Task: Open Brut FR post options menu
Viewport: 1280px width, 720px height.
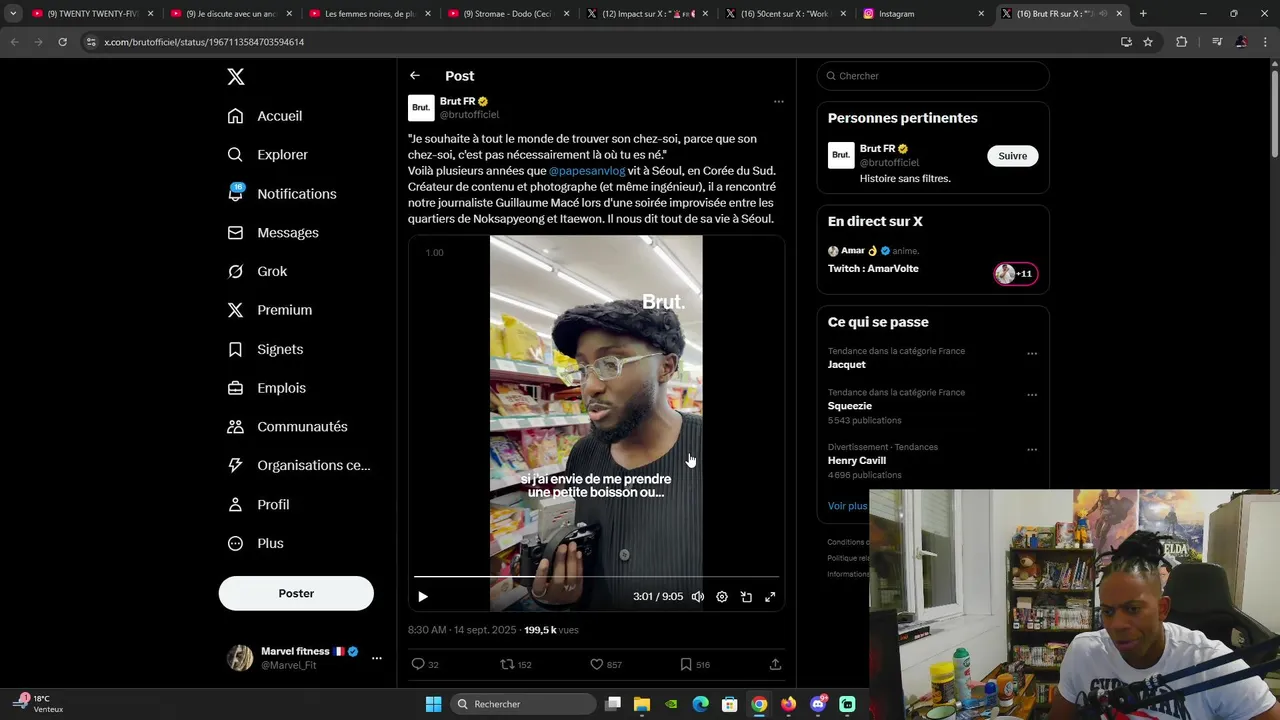Action: click(778, 101)
